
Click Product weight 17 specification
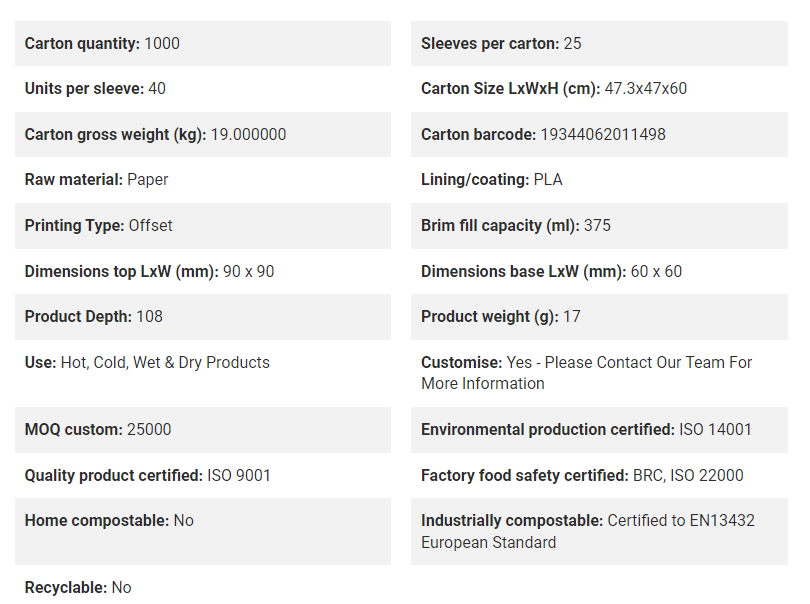tap(599, 317)
